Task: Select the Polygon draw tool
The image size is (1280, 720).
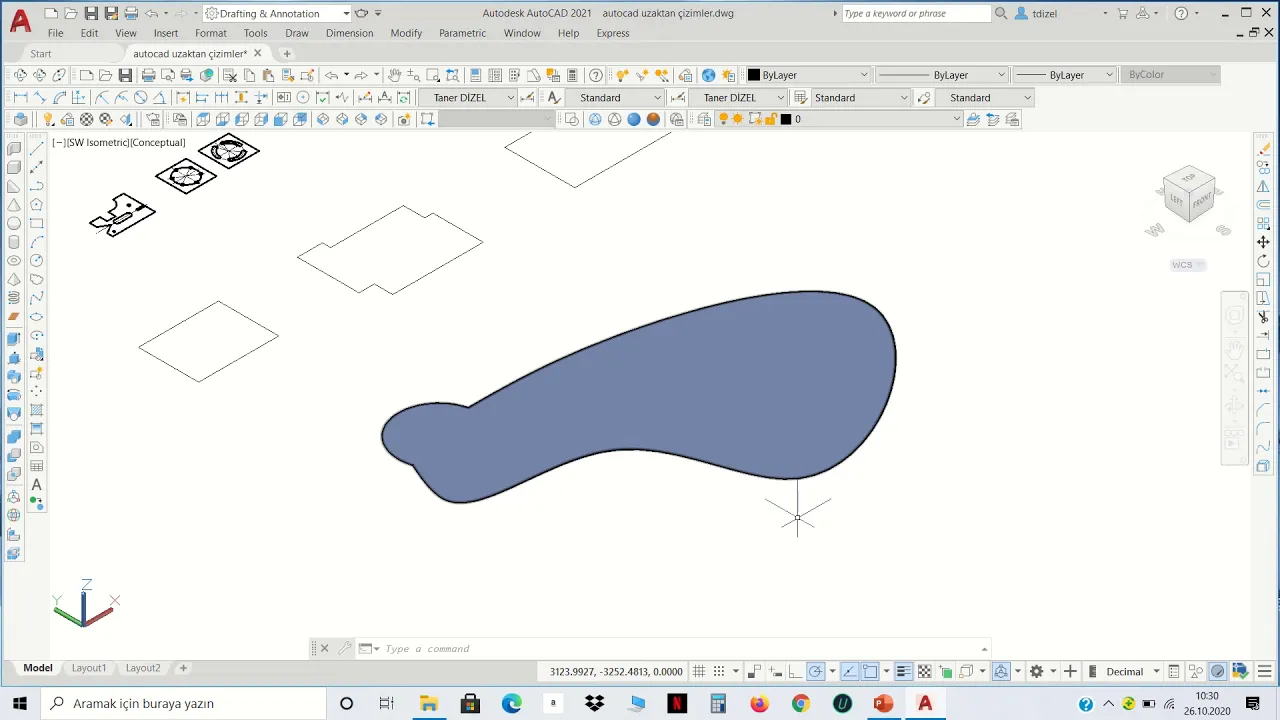Action: [x=37, y=204]
